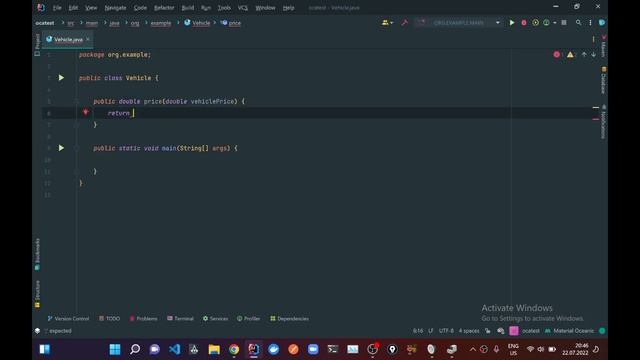Image resolution: width=640 pixels, height=360 pixels.
Task: Click the 6:16 cursor position in the status bar
Action: 418,331
